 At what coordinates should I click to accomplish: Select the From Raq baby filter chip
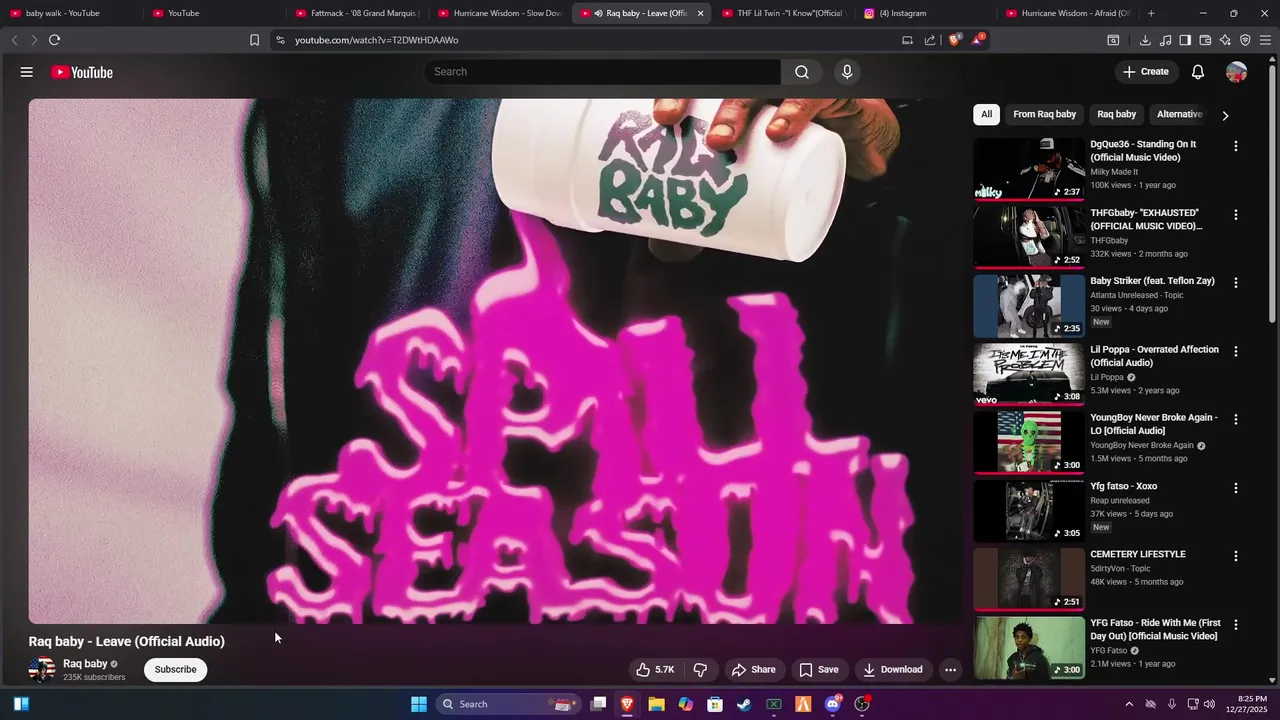[x=1044, y=114]
